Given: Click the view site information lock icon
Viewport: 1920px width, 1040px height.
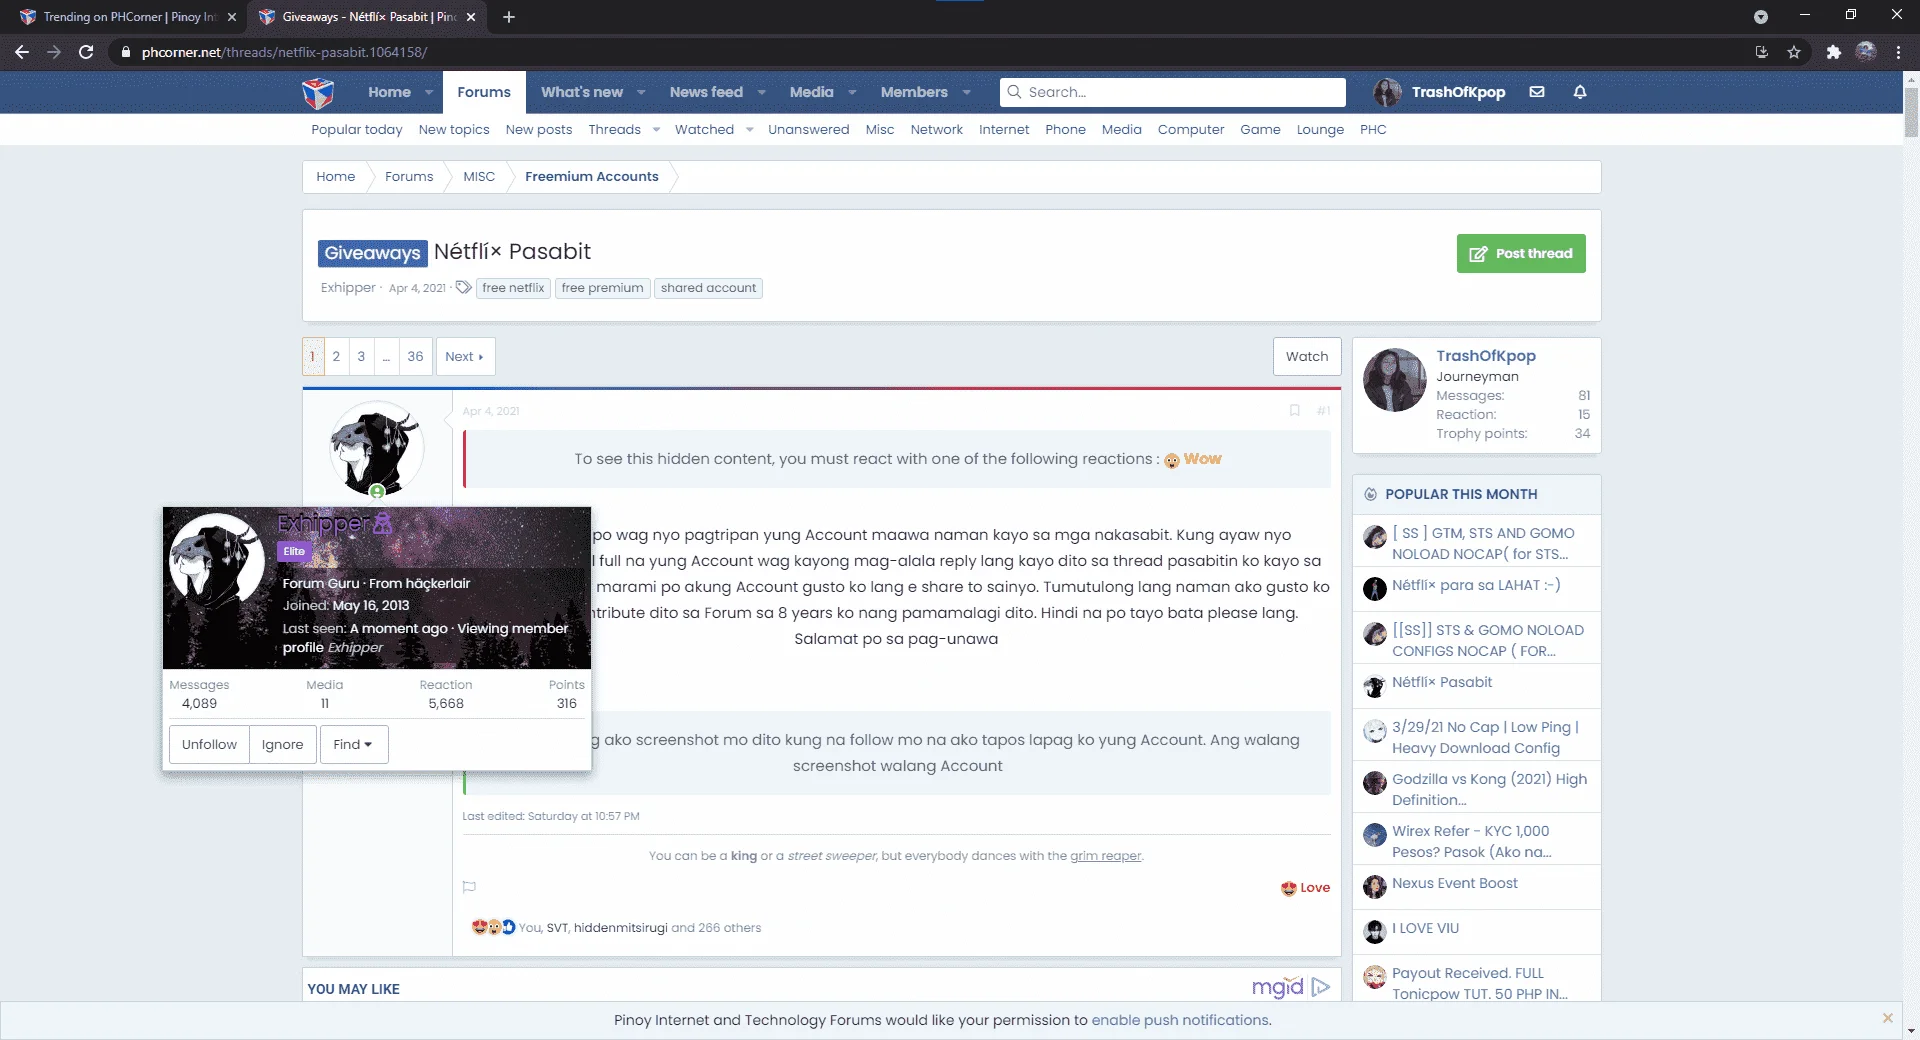Looking at the screenshot, I should coord(125,52).
